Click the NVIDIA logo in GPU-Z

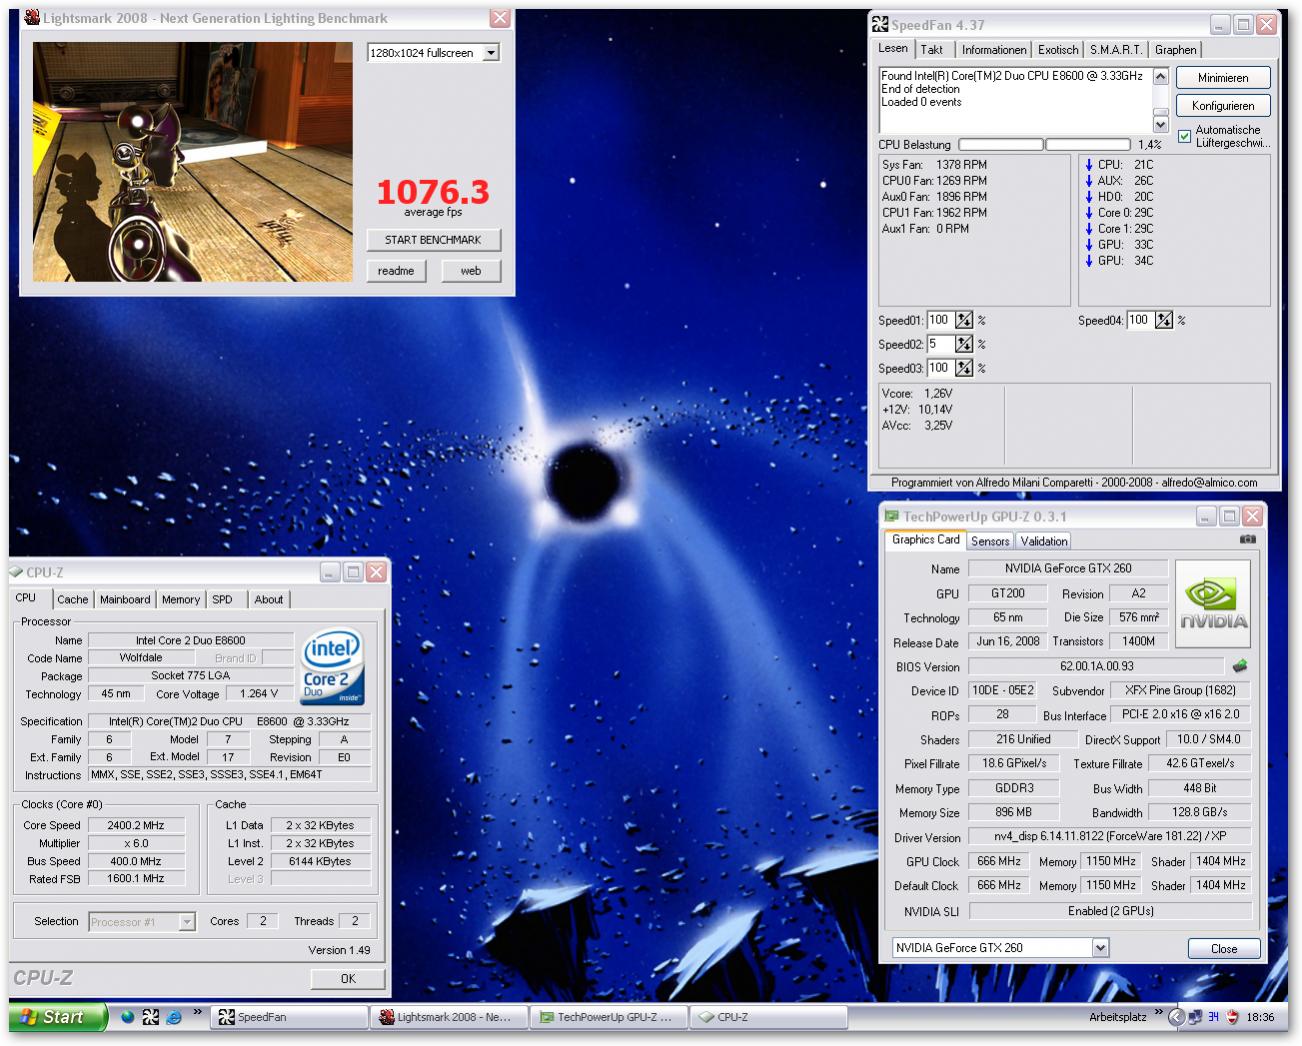1213,603
